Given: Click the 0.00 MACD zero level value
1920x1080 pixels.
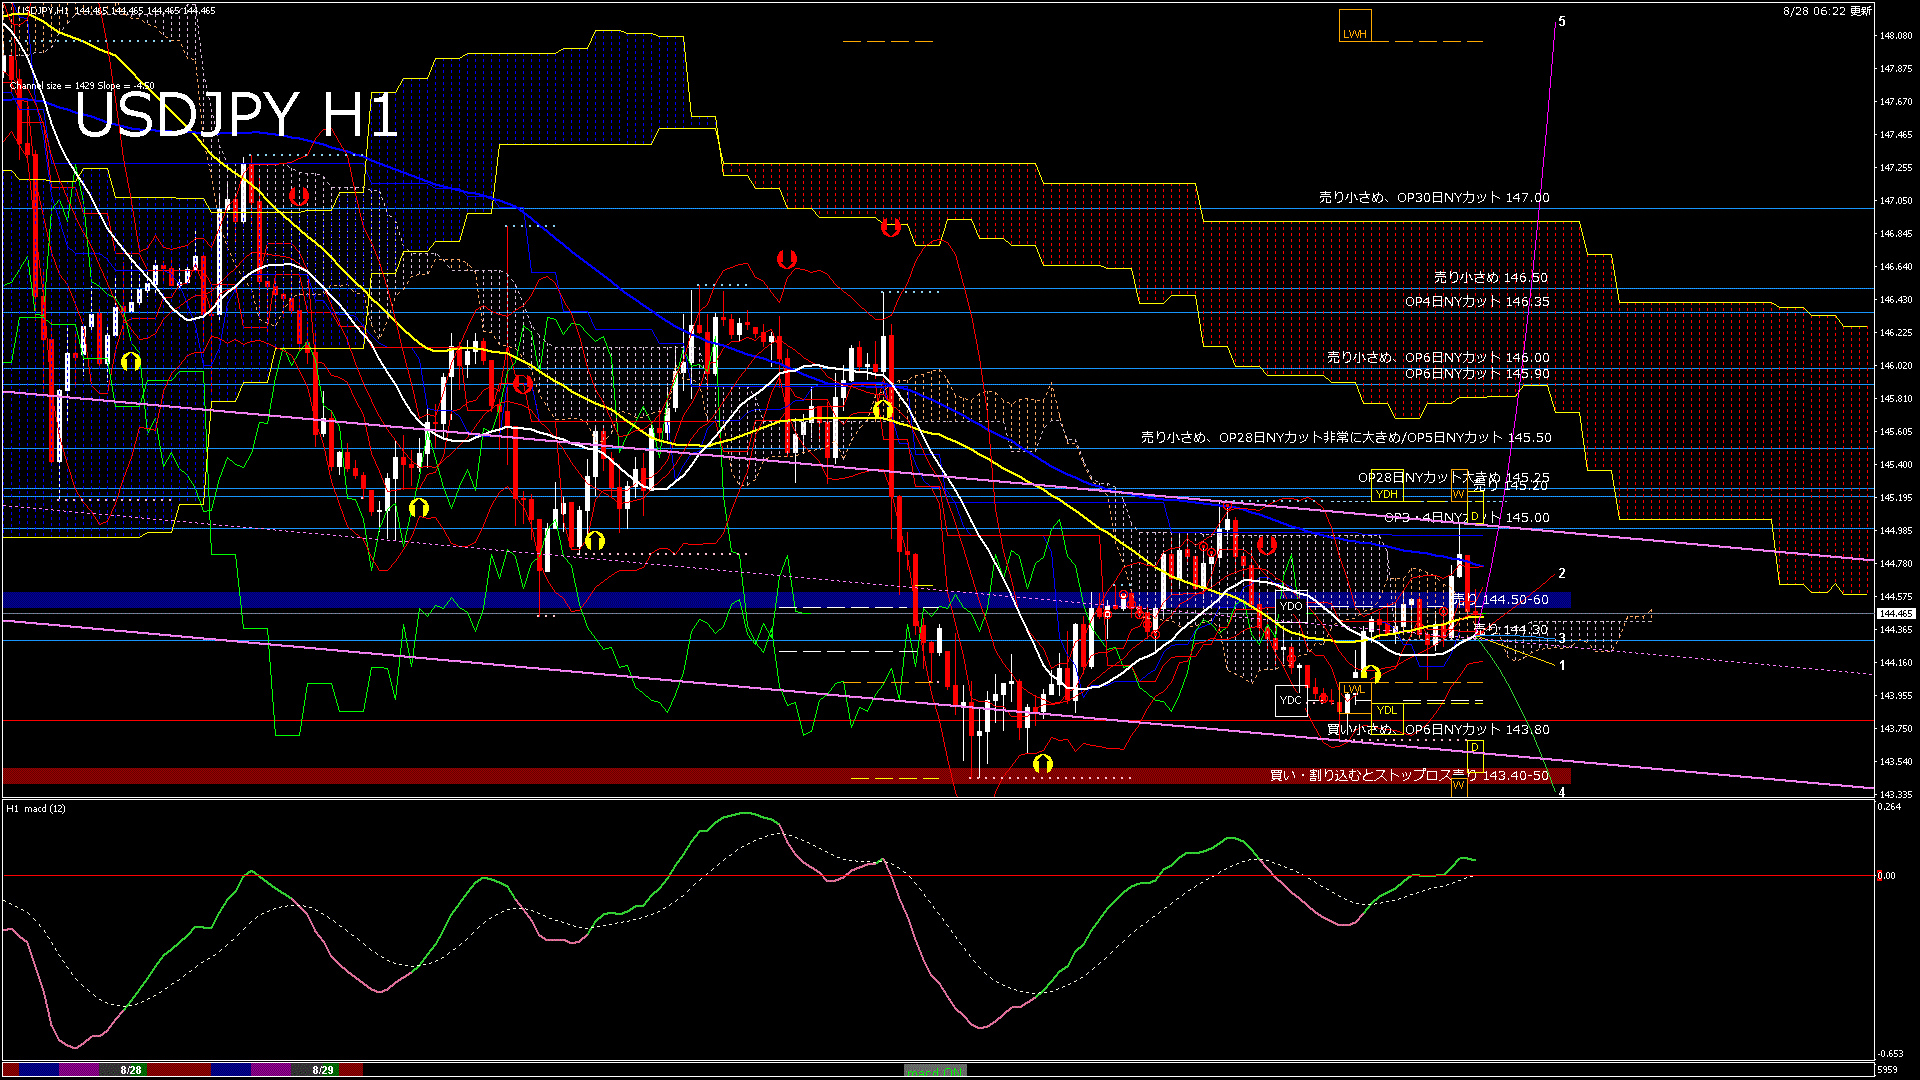Looking at the screenshot, I should [1887, 876].
